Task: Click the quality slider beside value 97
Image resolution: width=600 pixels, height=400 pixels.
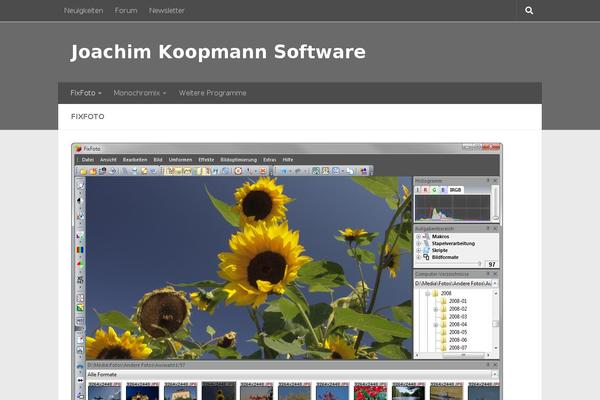Action: (449, 264)
